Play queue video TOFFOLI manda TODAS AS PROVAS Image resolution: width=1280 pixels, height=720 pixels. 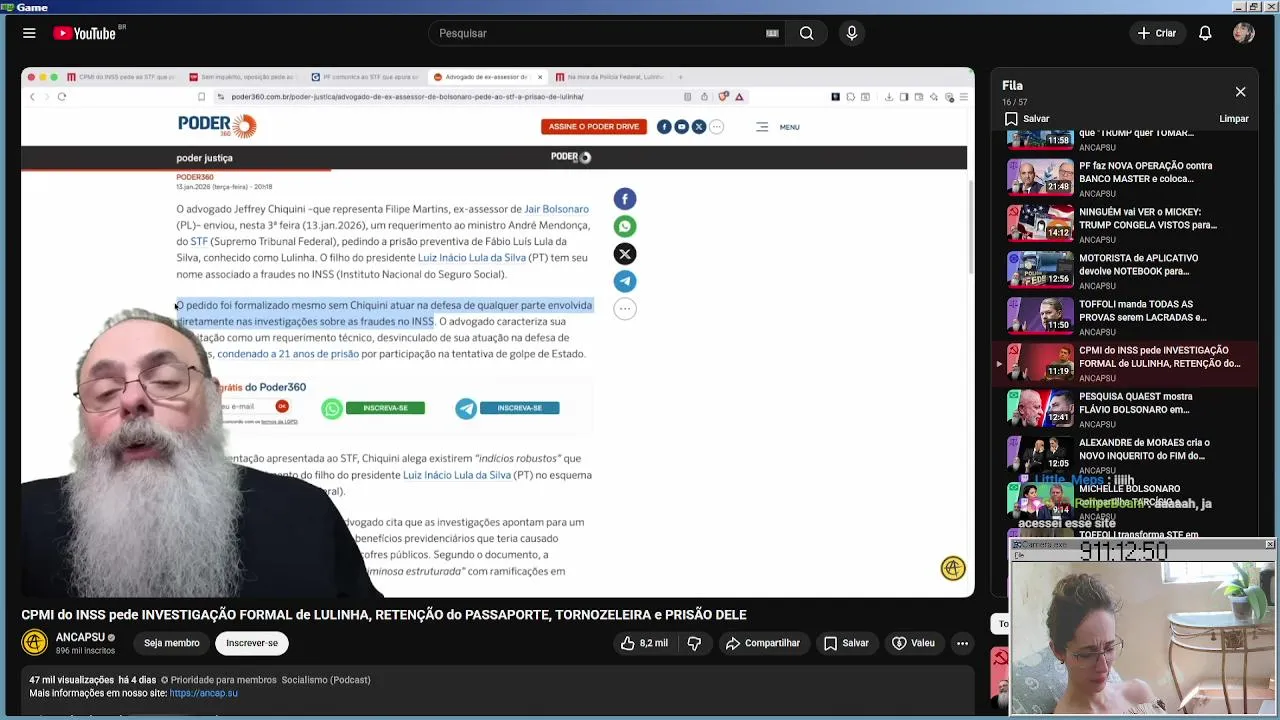tap(1127, 317)
